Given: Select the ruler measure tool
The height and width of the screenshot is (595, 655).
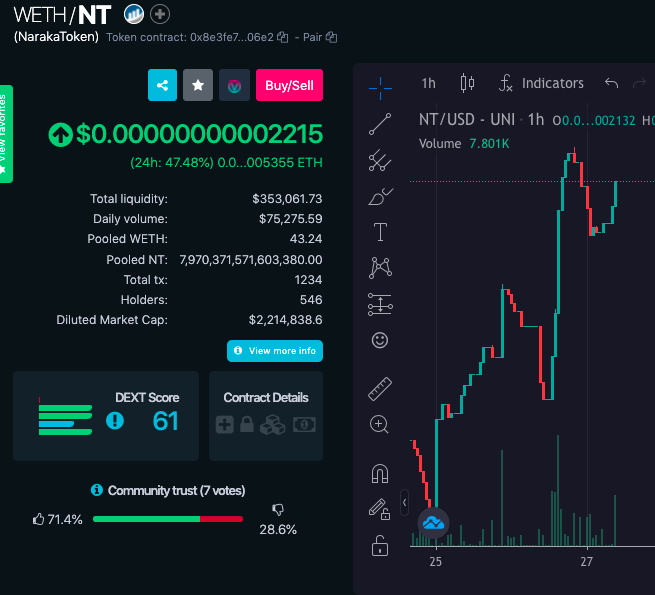Looking at the screenshot, I should pos(380,389).
